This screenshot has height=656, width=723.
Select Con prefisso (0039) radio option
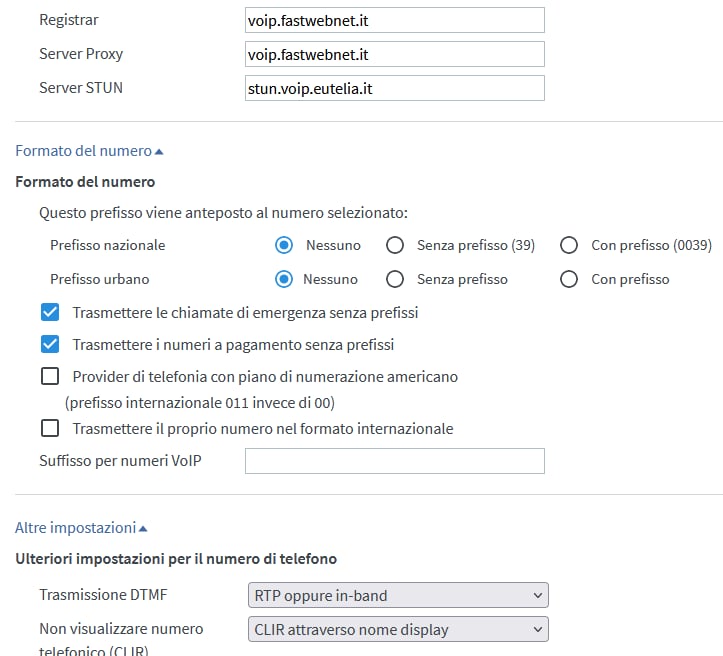[569, 245]
